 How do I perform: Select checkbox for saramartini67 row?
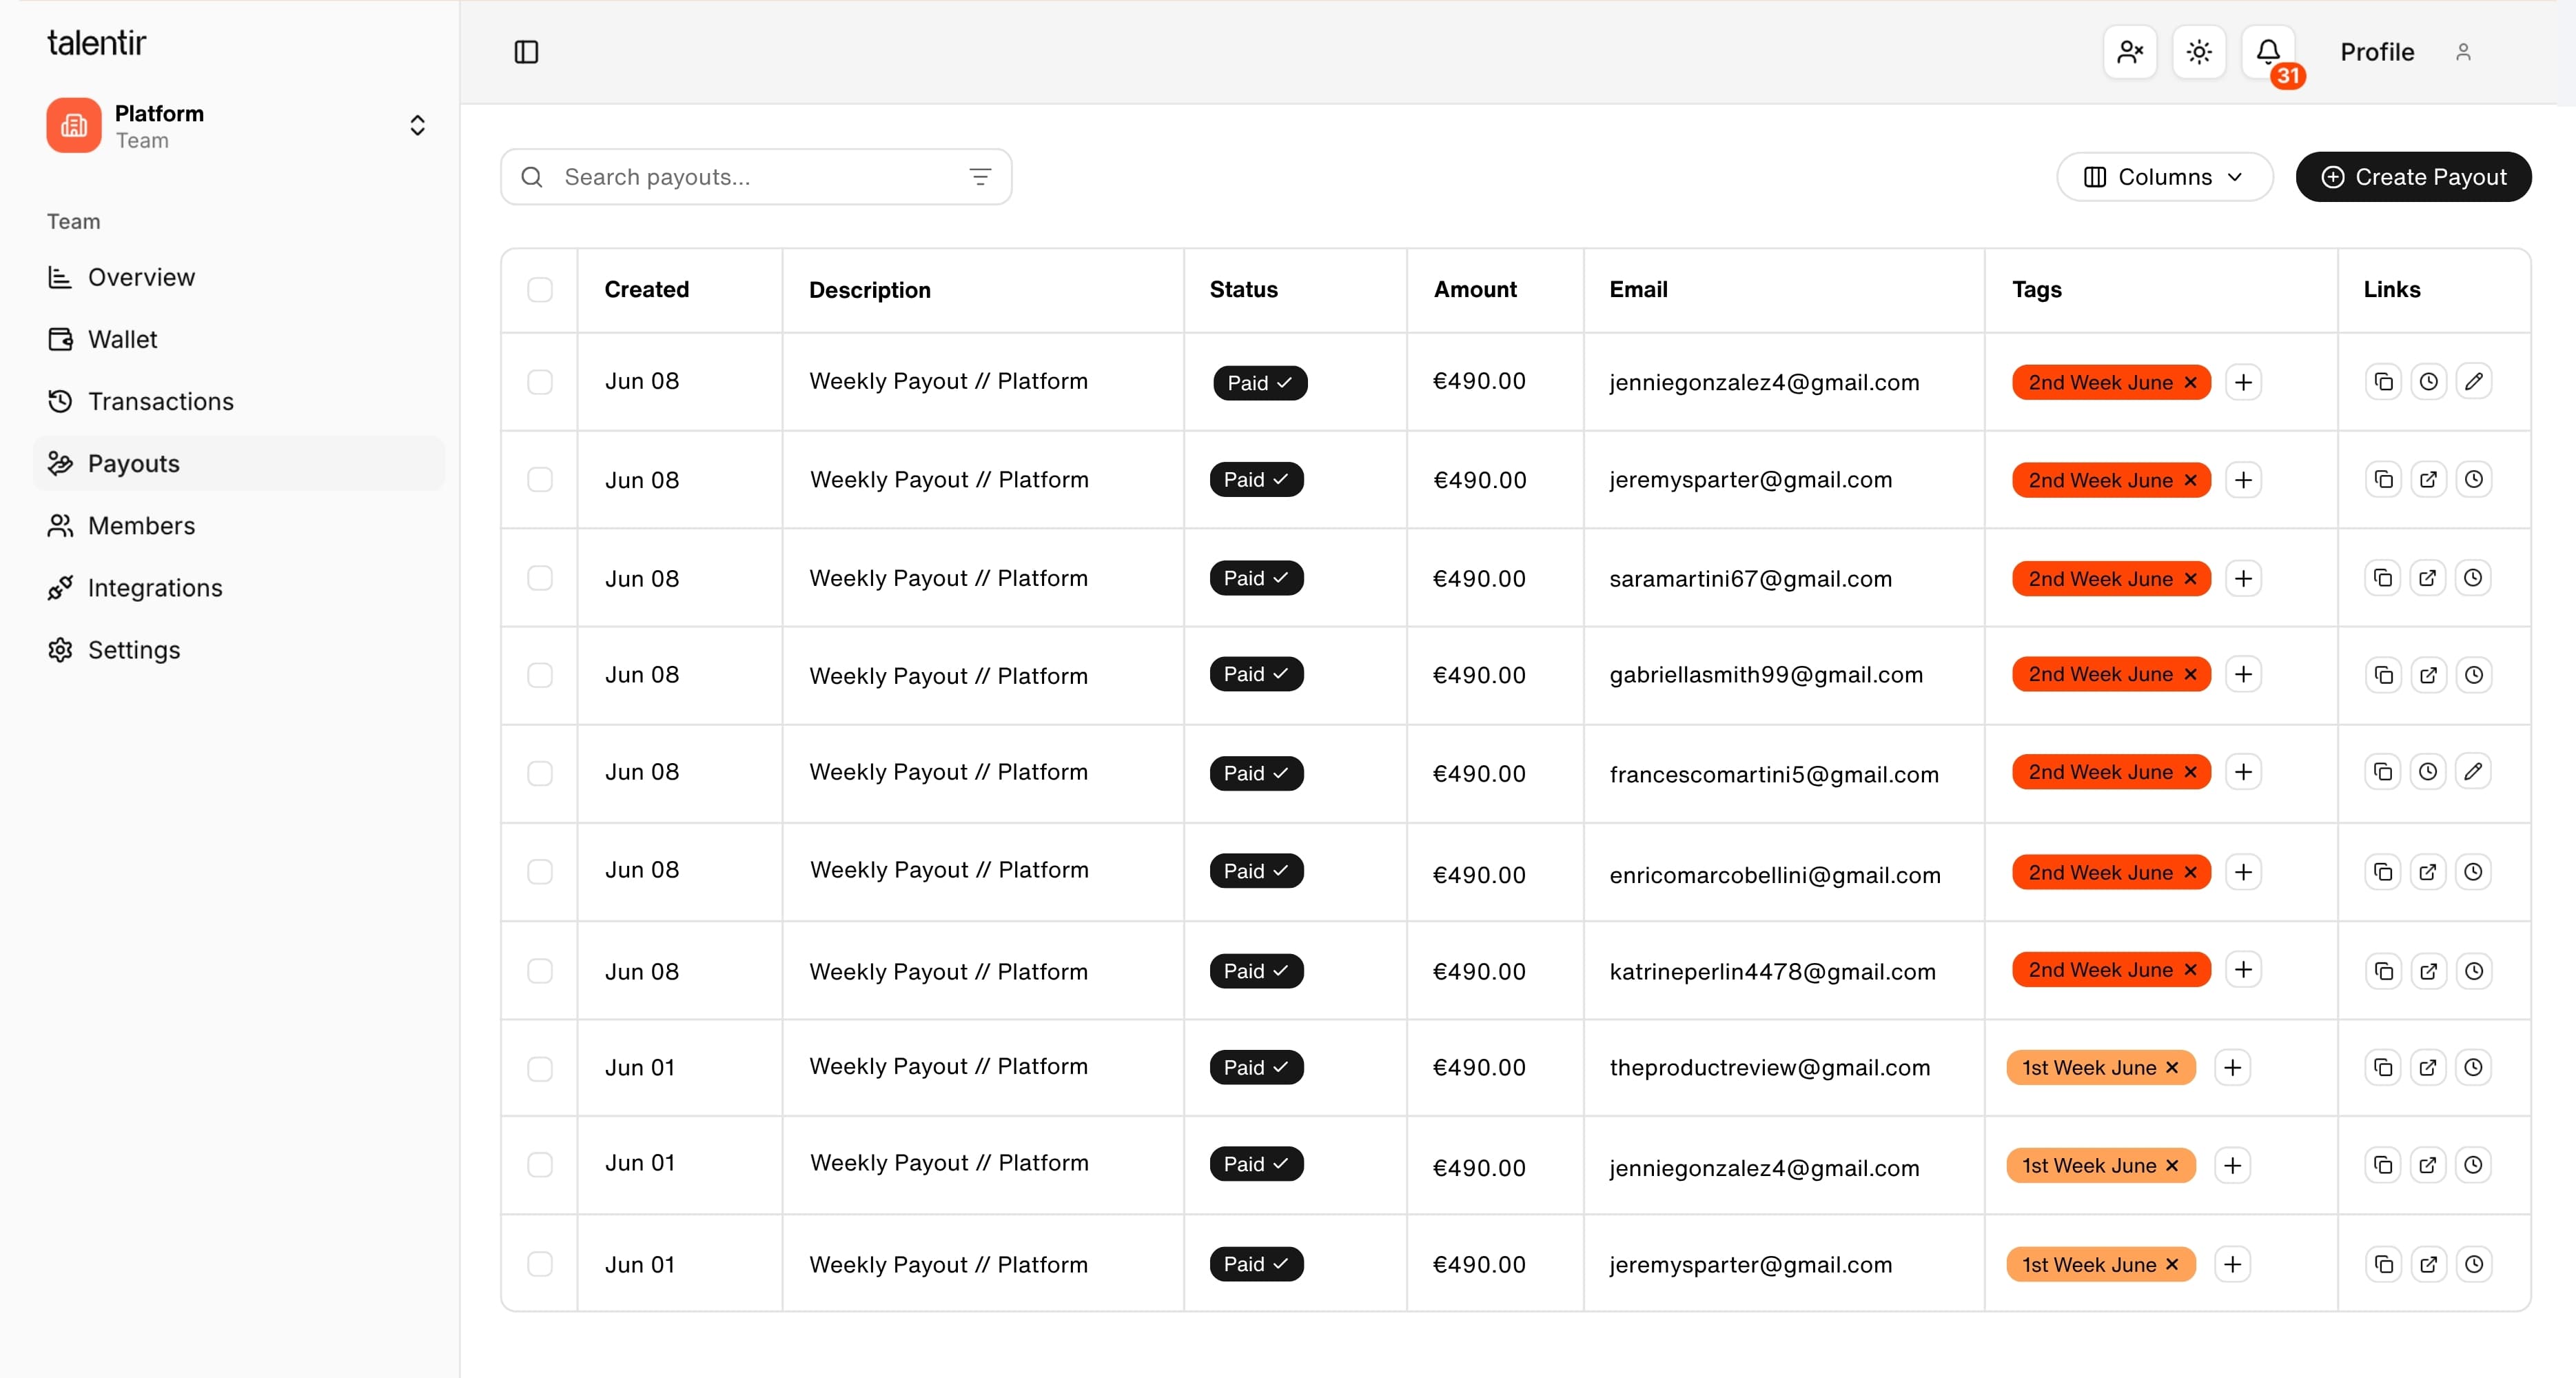tap(540, 578)
